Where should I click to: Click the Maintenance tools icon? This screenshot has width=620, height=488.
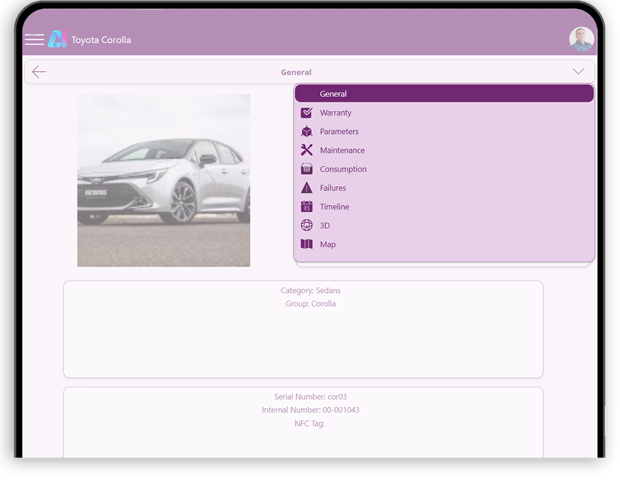coord(306,150)
